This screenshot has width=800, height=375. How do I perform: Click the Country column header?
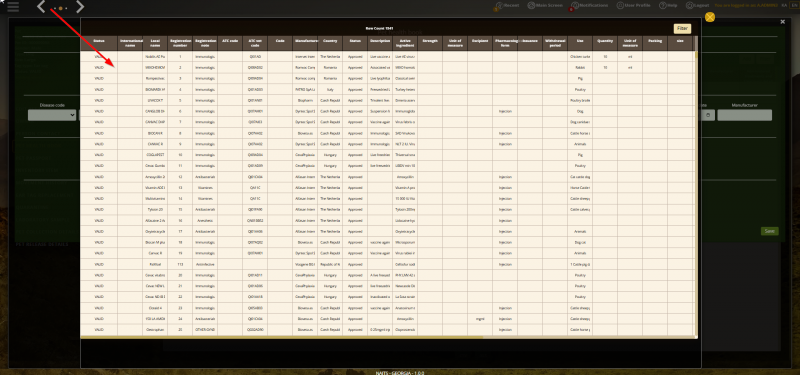330,43
